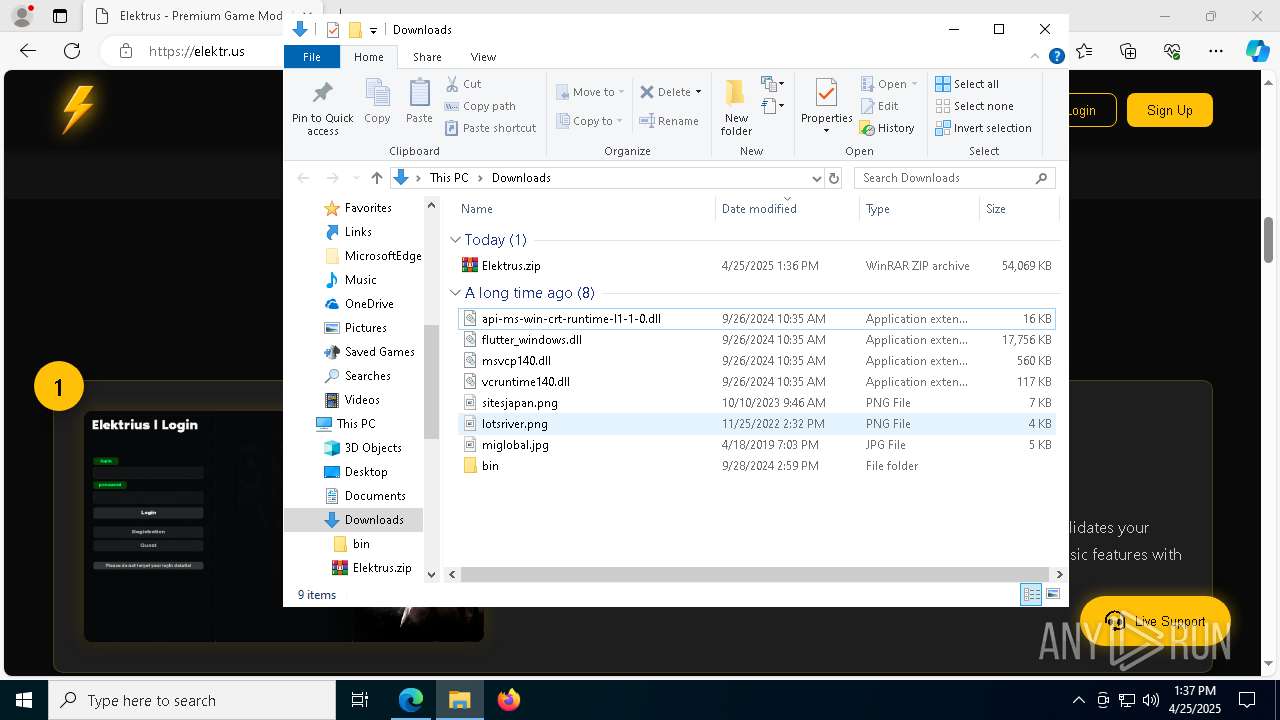Select Documents in navigation pane
Image resolution: width=1280 pixels, height=720 pixels.
tap(374, 496)
